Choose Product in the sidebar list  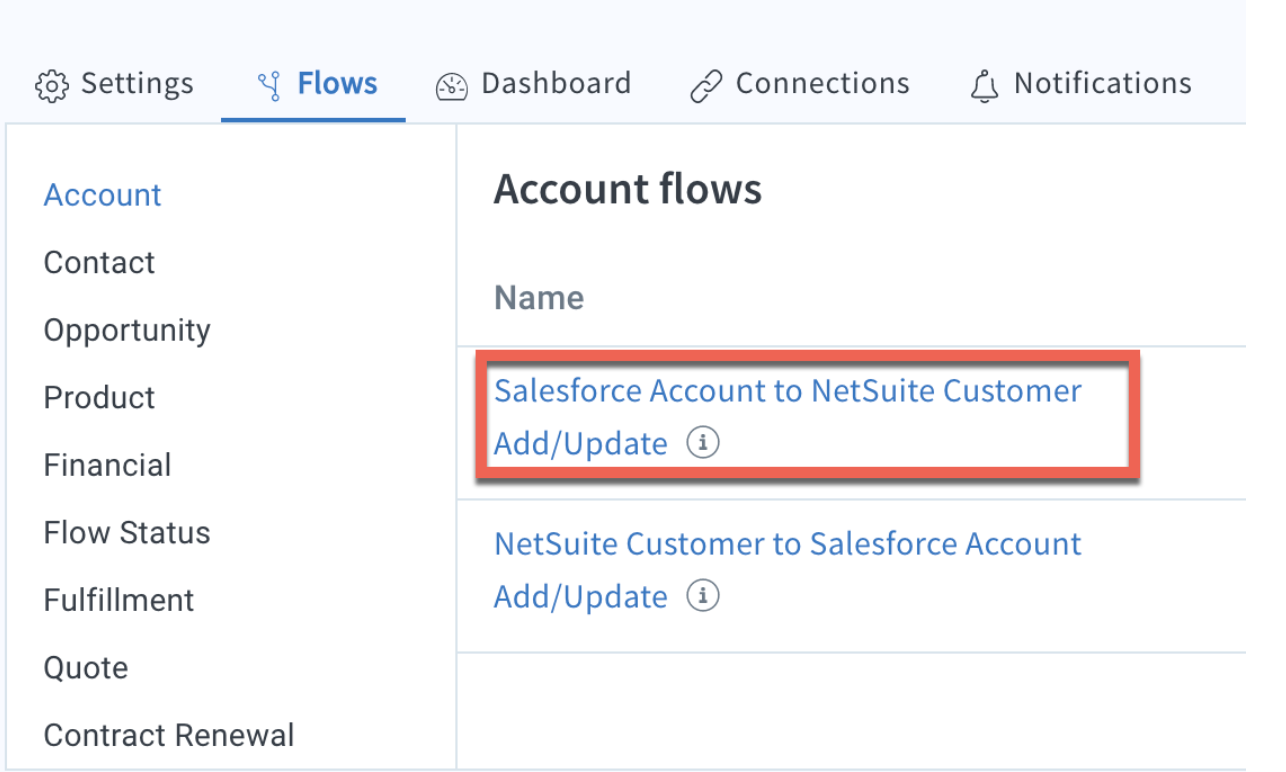[x=99, y=398]
